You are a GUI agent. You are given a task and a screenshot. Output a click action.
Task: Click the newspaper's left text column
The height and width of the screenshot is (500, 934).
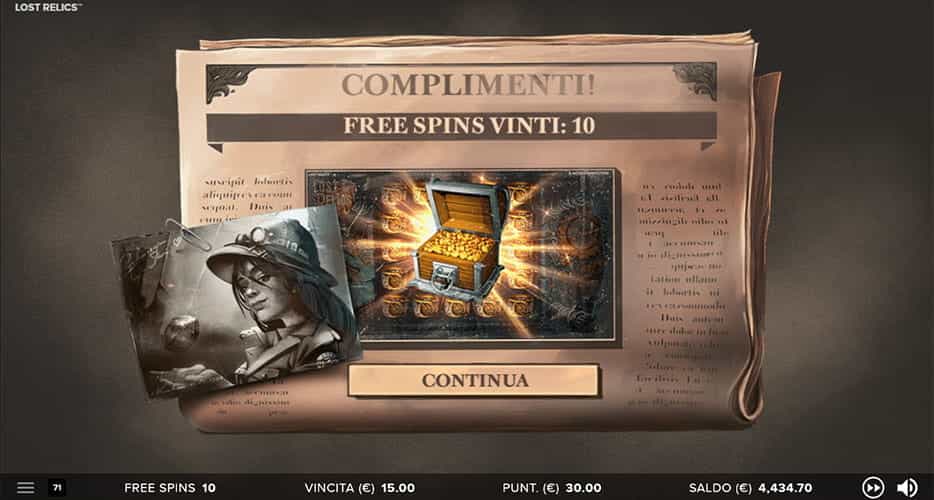click(x=248, y=194)
